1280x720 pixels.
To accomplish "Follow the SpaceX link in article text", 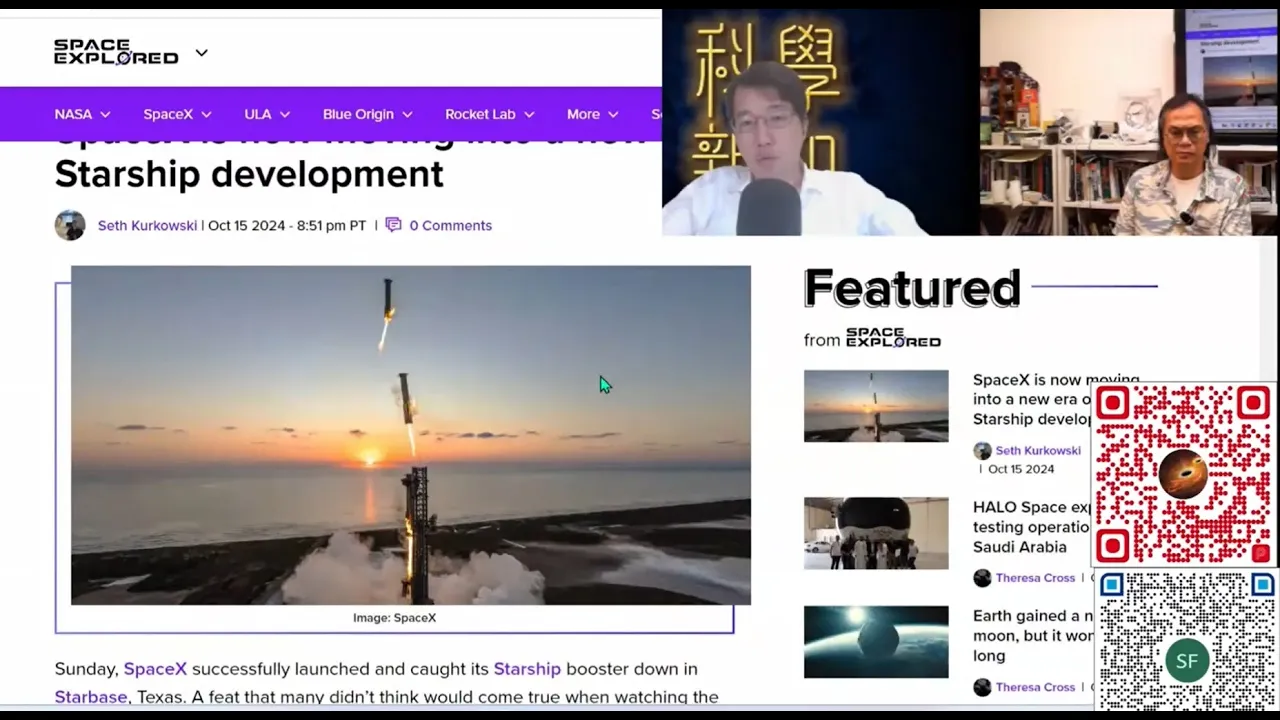I will tap(155, 668).
